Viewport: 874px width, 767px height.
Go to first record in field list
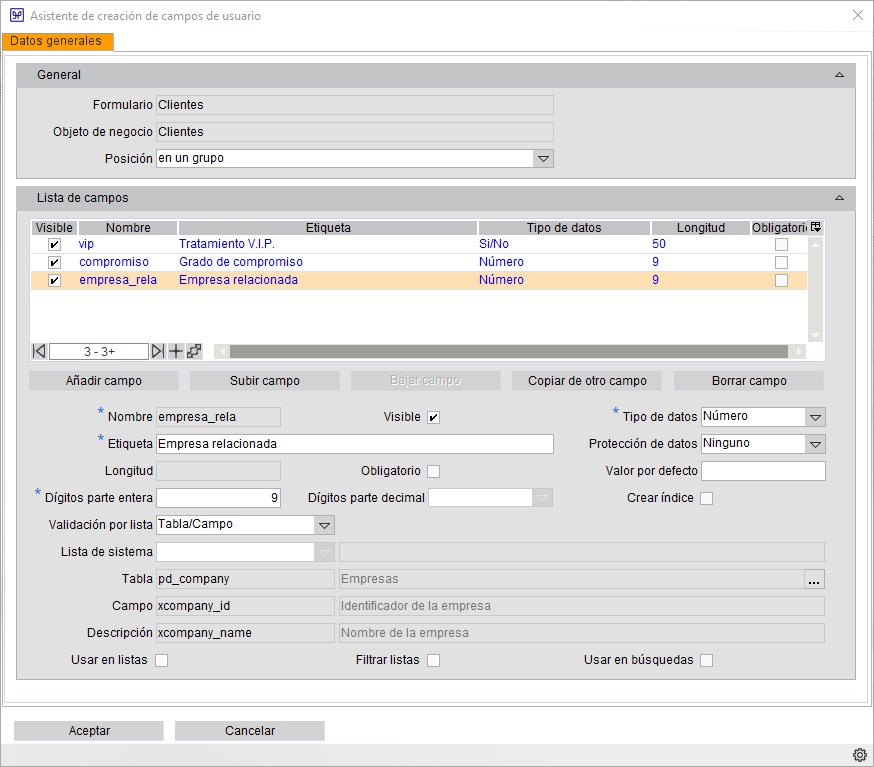[x=39, y=351]
